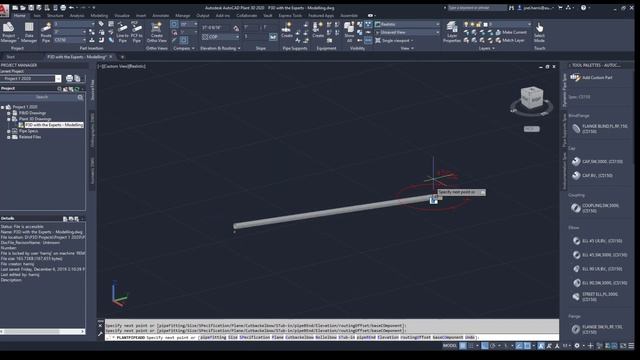Image resolution: width=640 pixels, height=360 pixels.
Task: Click the Save icon in quick access toolbar
Action: tap(31, 8)
